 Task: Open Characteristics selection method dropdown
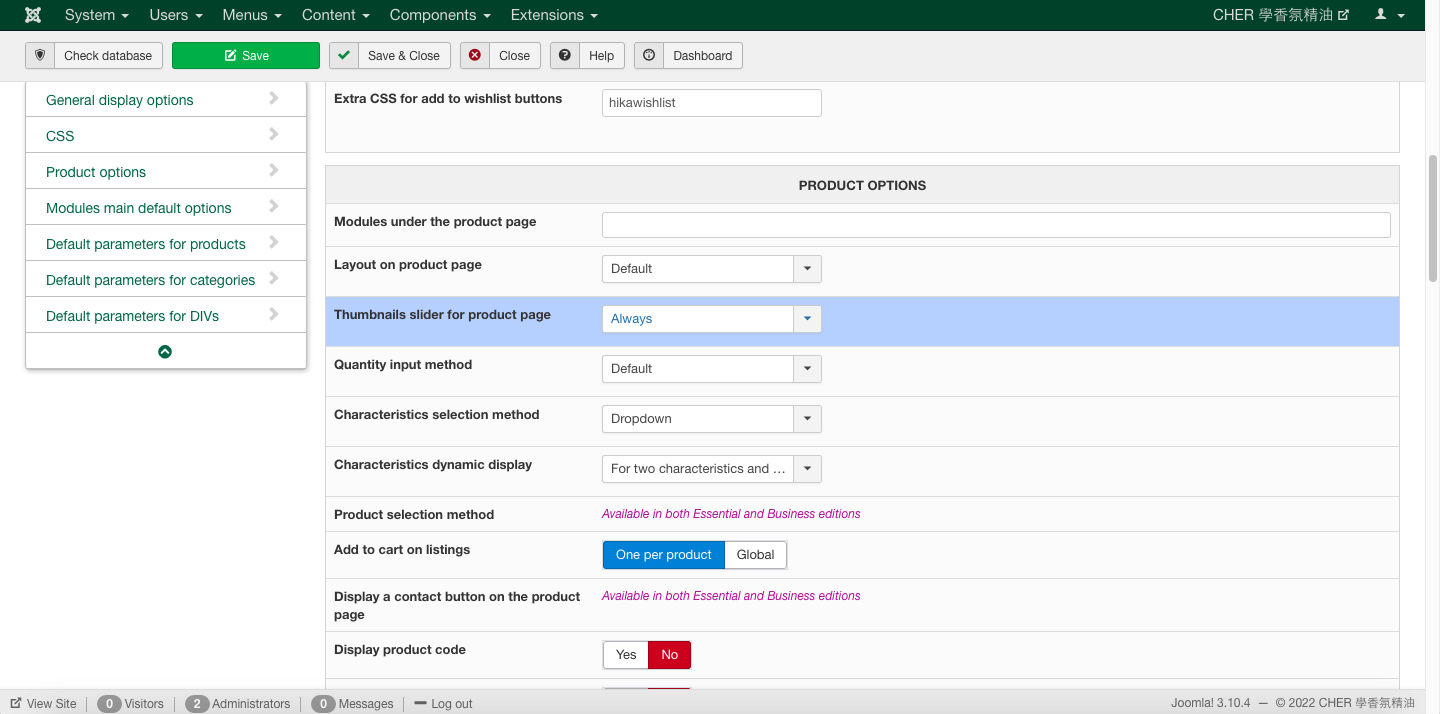[711, 419]
